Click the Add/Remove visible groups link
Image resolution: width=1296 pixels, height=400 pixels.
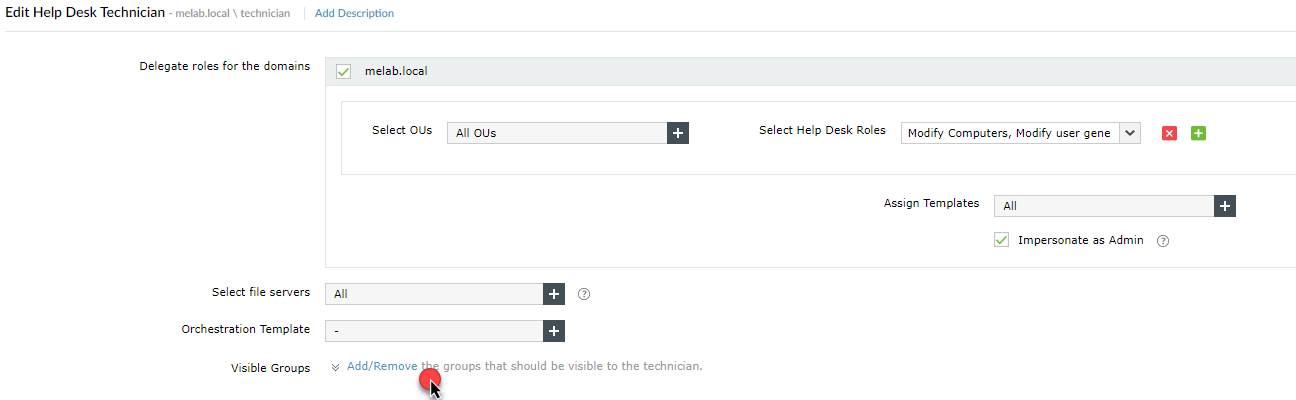(x=382, y=366)
